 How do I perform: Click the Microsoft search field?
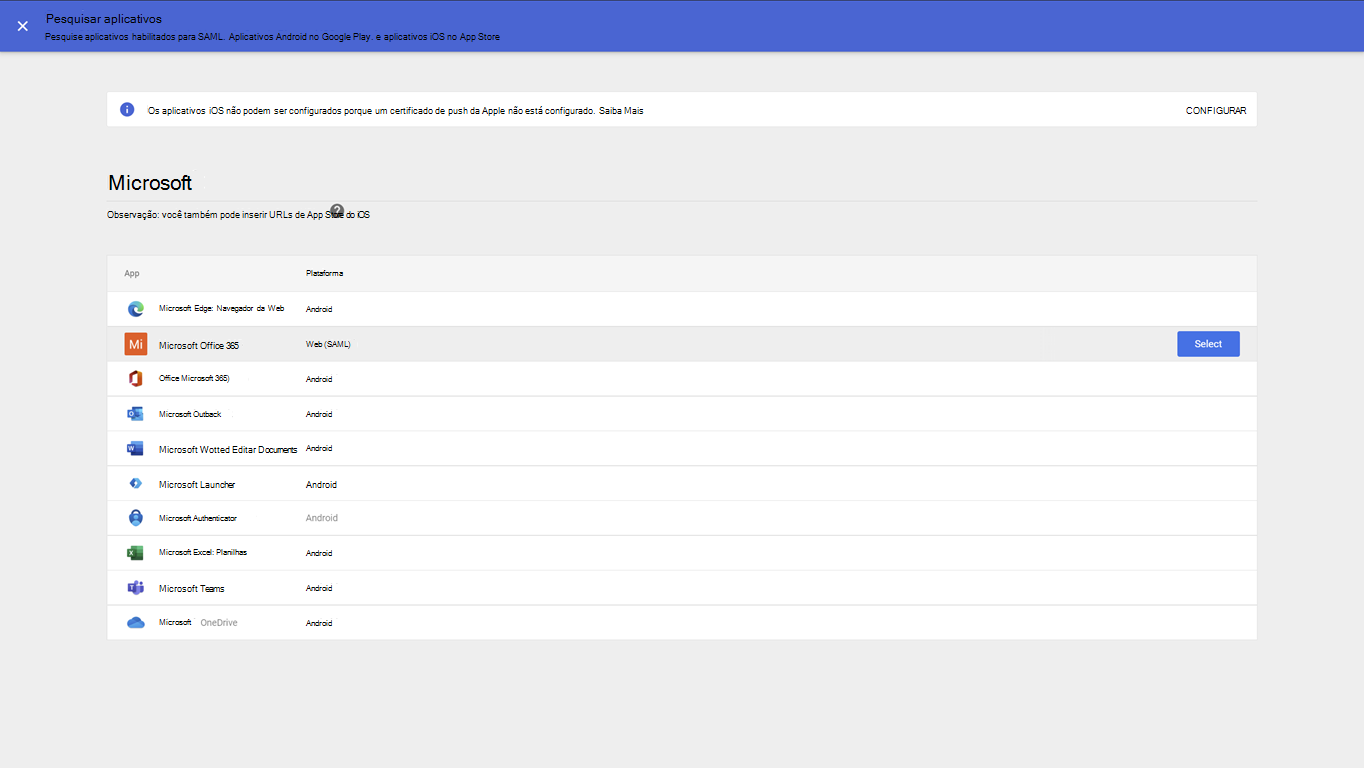click(682, 184)
